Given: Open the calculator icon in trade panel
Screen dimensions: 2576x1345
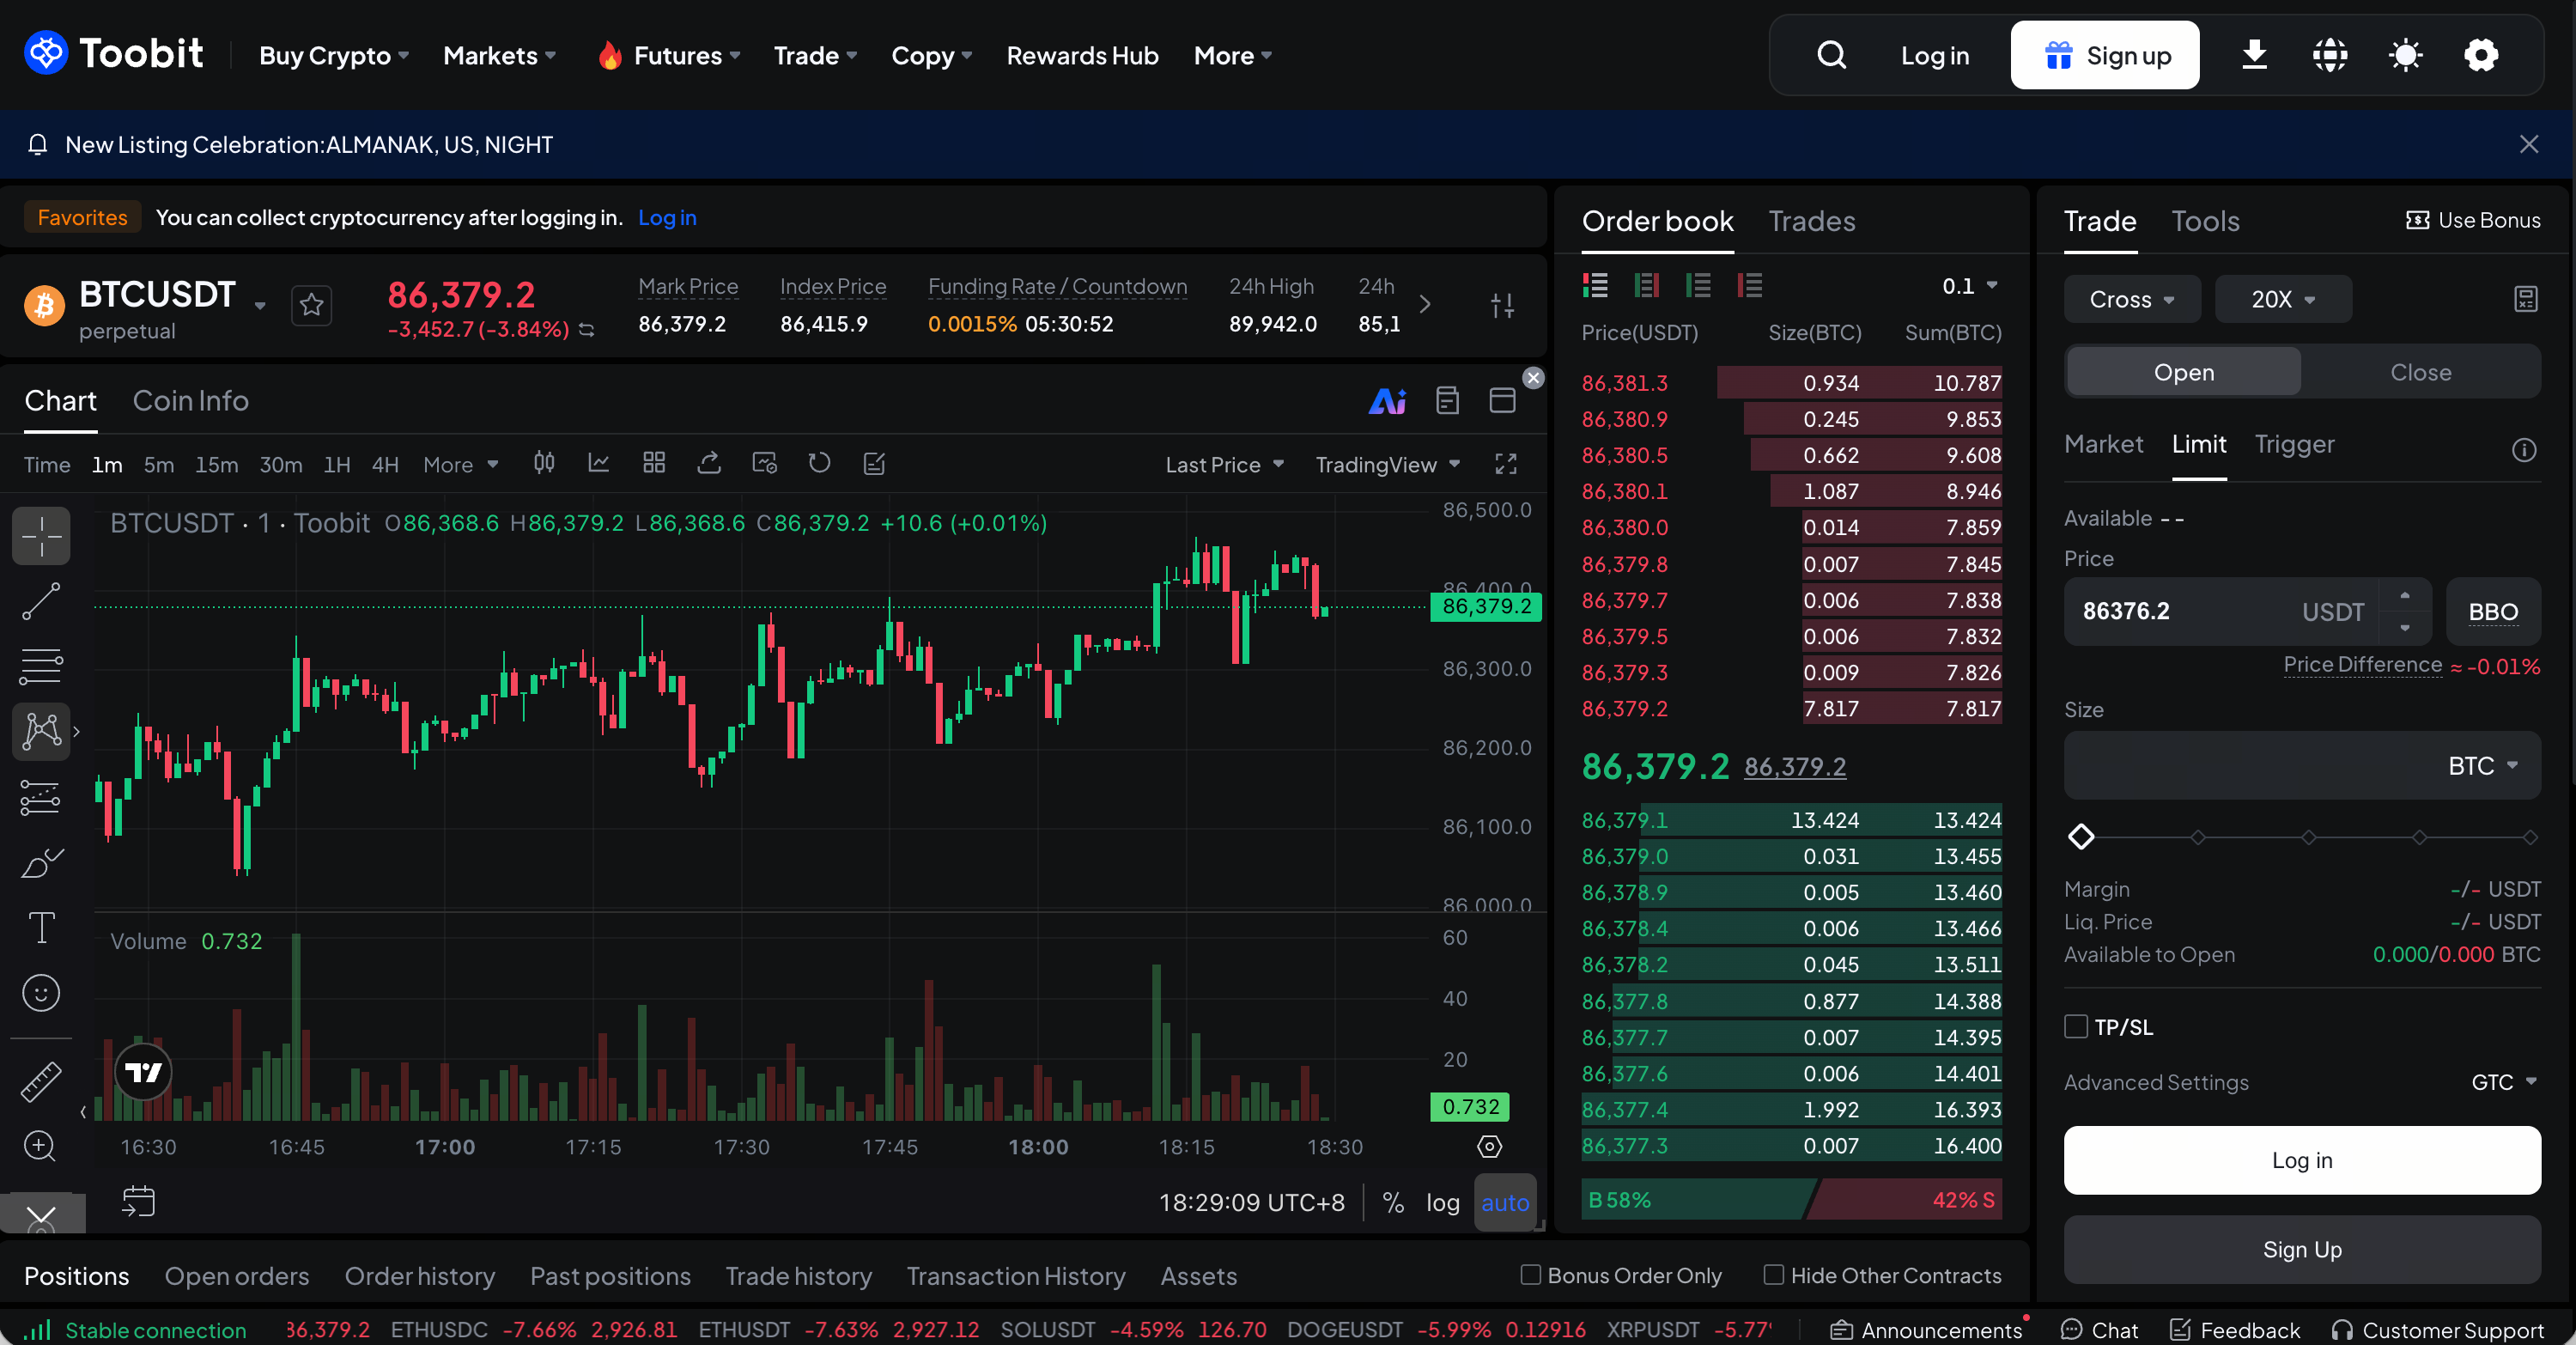Looking at the screenshot, I should click(x=2525, y=299).
